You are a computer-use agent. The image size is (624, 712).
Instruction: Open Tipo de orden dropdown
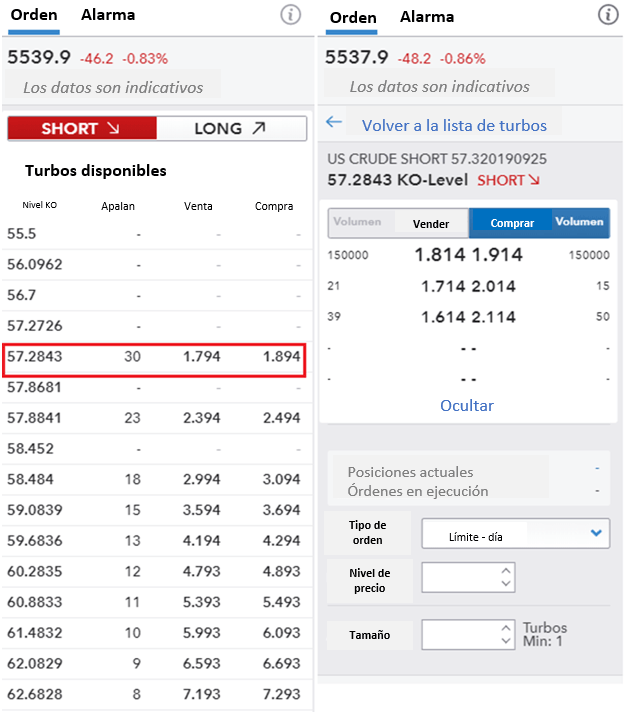tap(515, 534)
